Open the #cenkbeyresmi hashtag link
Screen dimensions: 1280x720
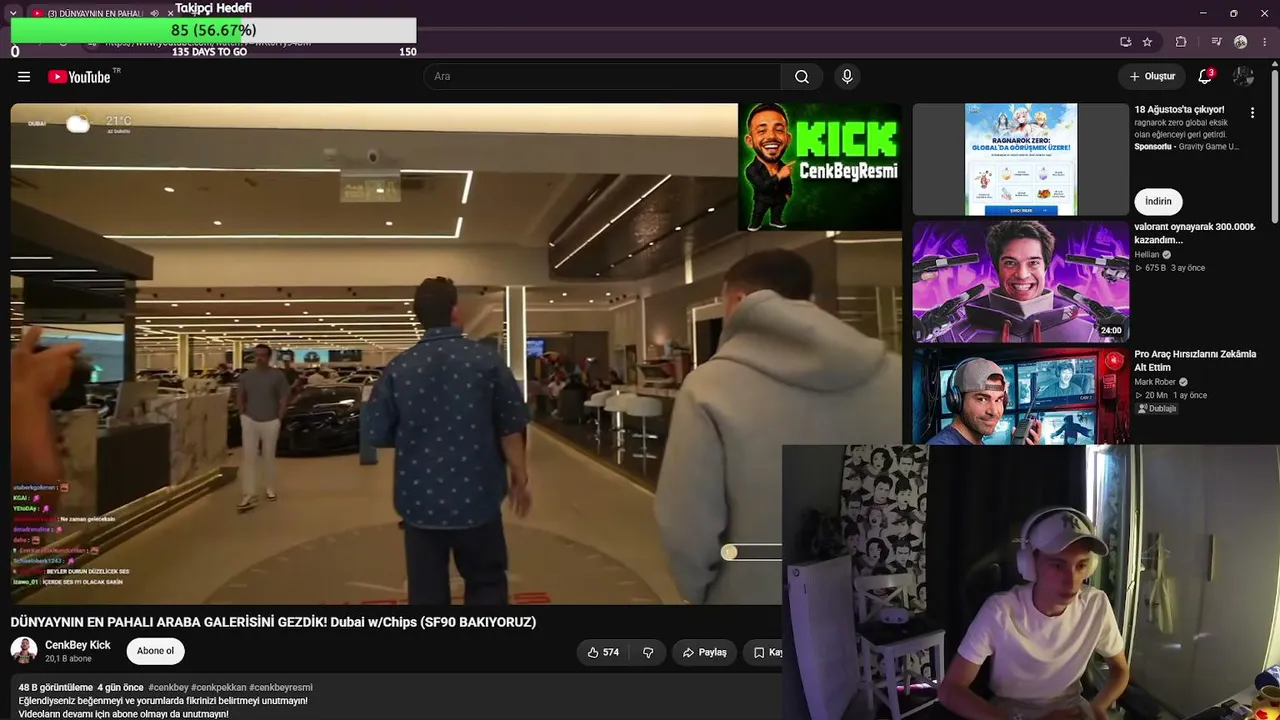pos(281,688)
